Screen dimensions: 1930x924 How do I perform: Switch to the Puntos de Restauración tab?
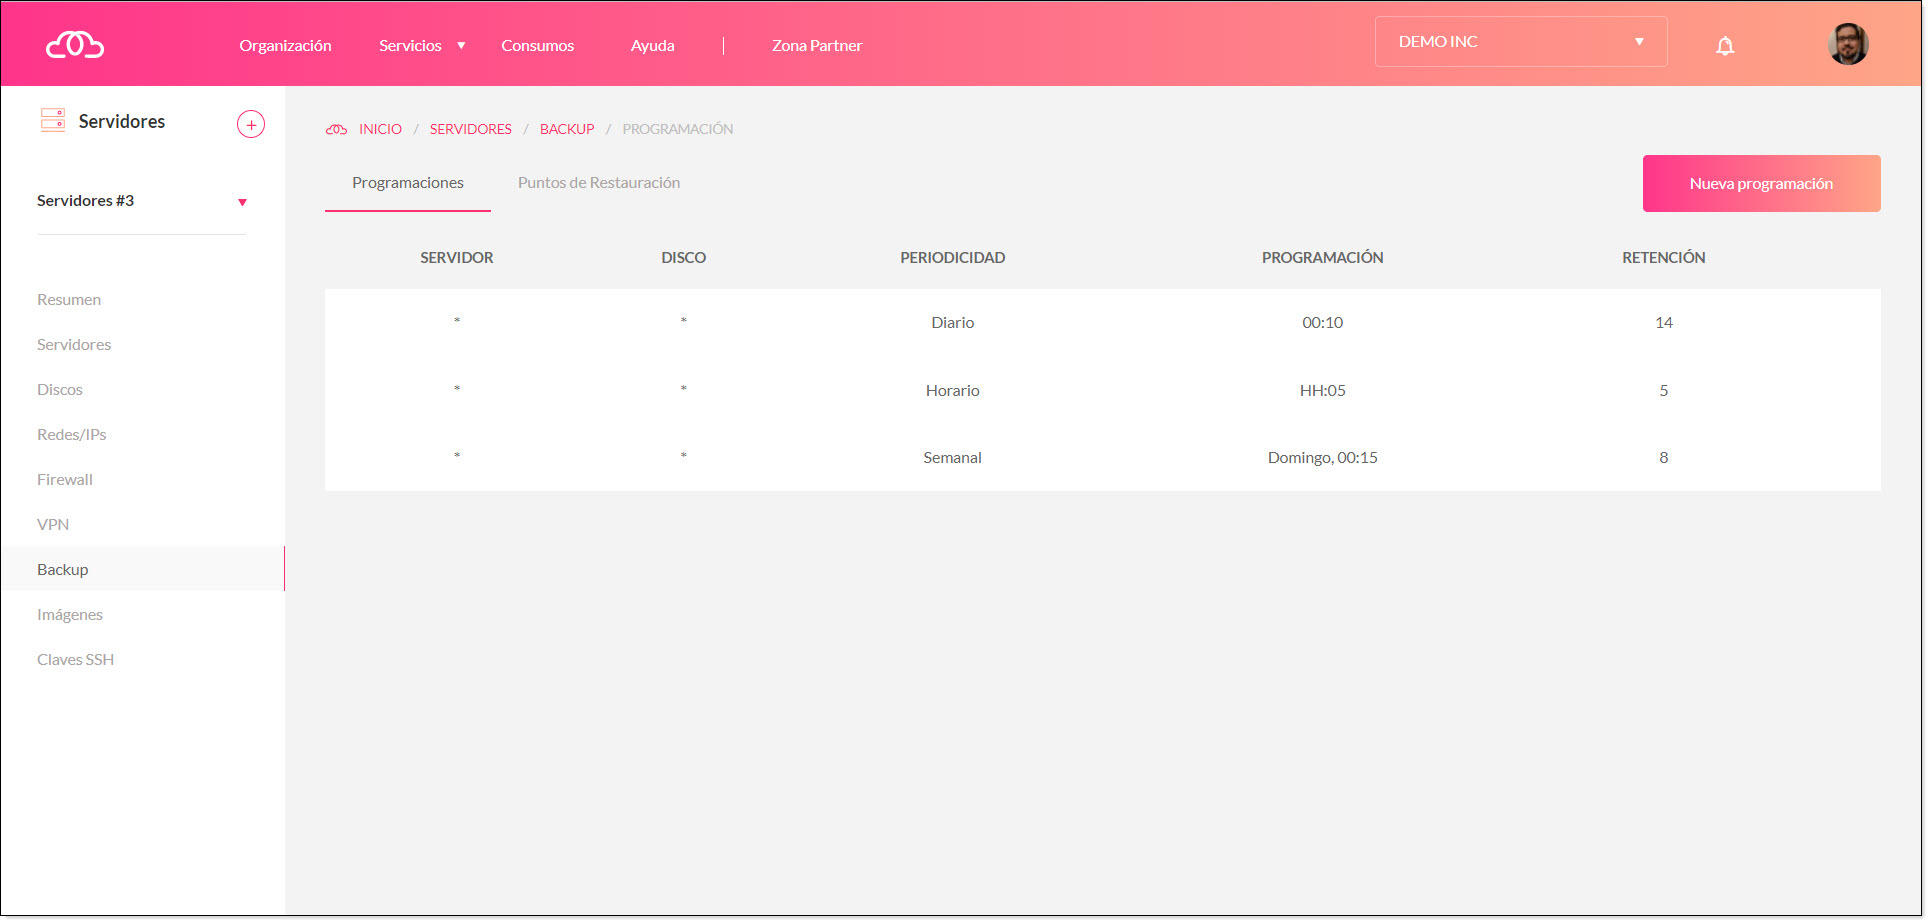[599, 183]
